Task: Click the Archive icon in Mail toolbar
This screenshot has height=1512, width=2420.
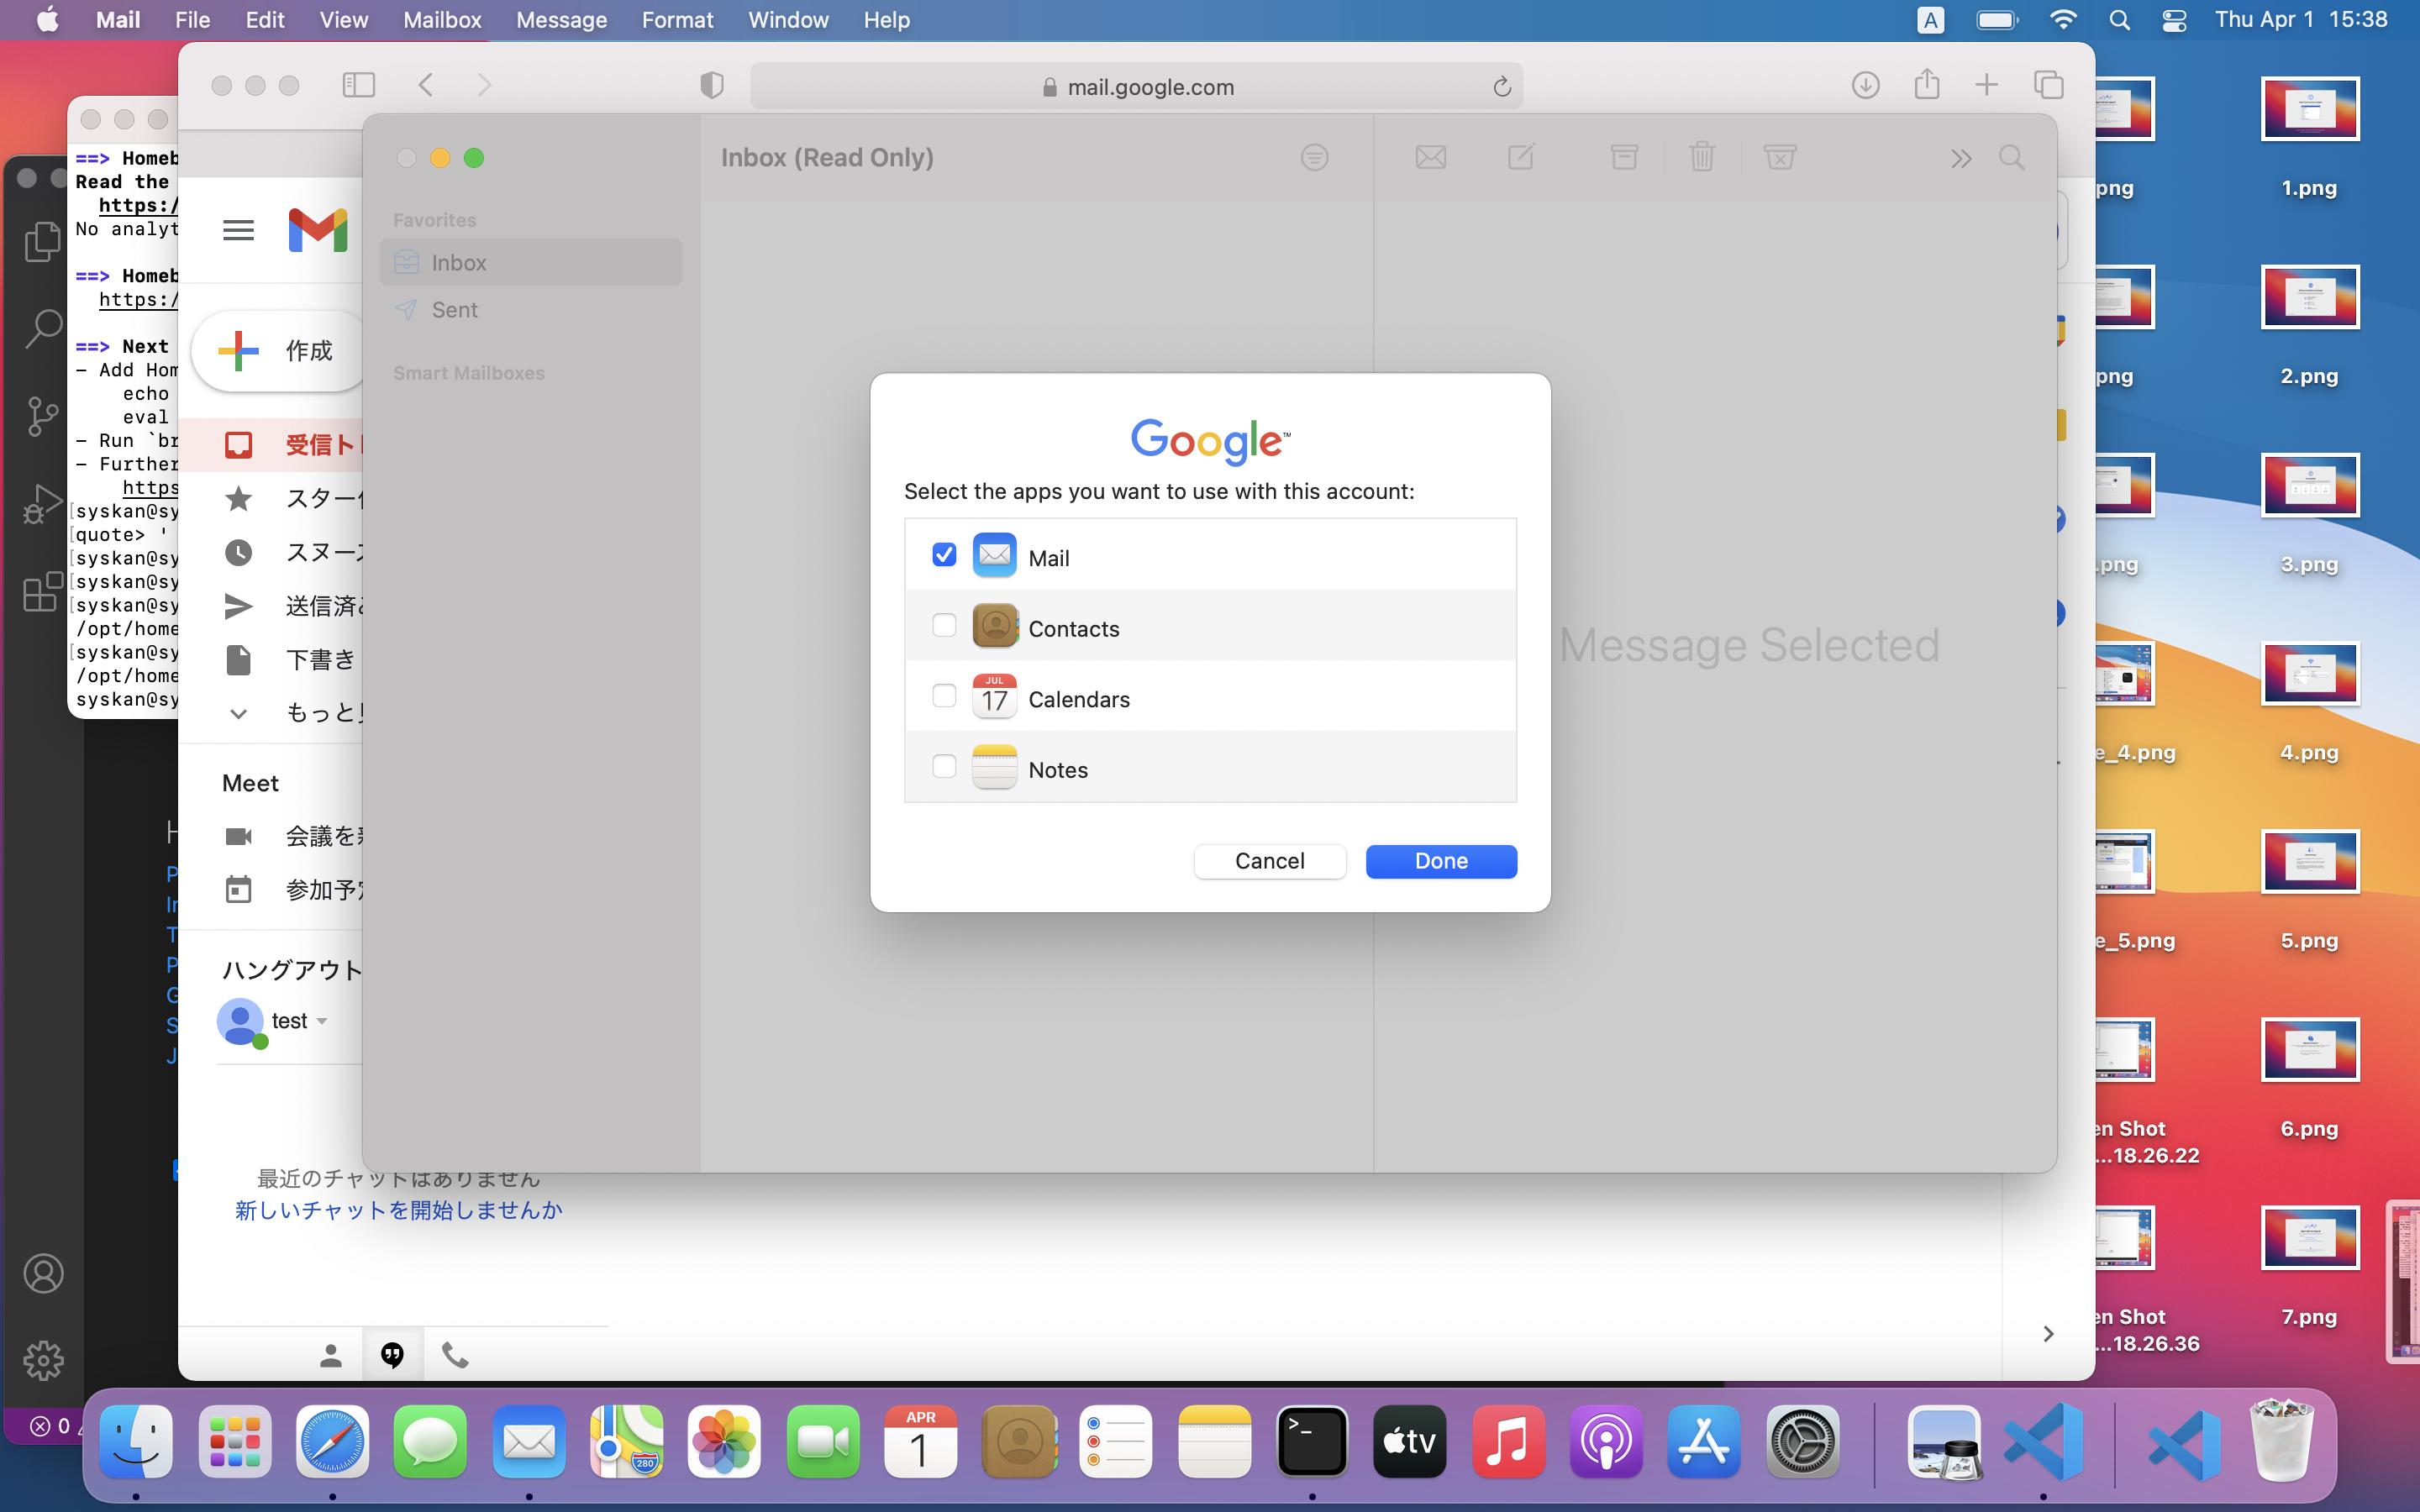Action: point(1624,157)
